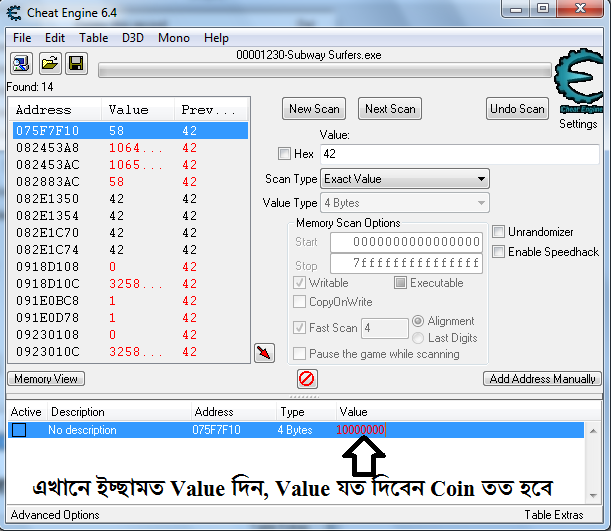This screenshot has width=611, height=531.
Task: Click the scan progress bar
Action: pyautogui.click(x=325, y=71)
